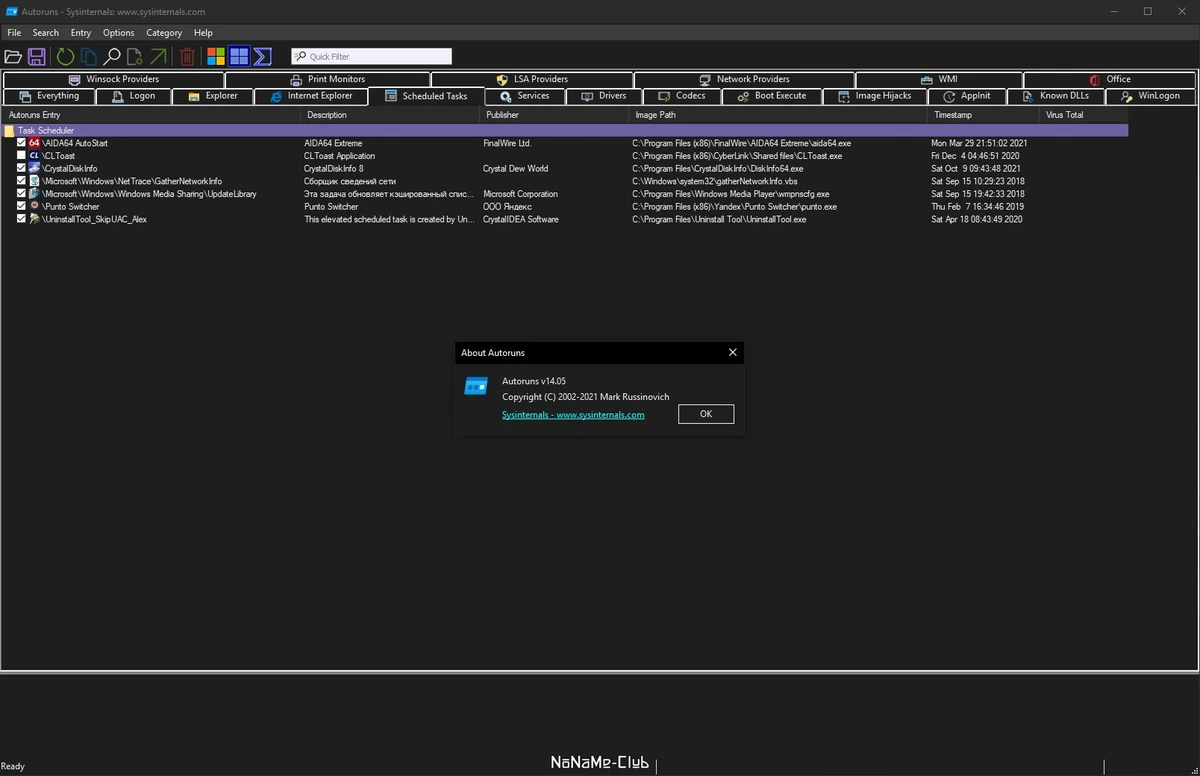Uncheck the GatherNetworkInfo entry checkbox
The image size is (1200, 776).
tap(22, 181)
